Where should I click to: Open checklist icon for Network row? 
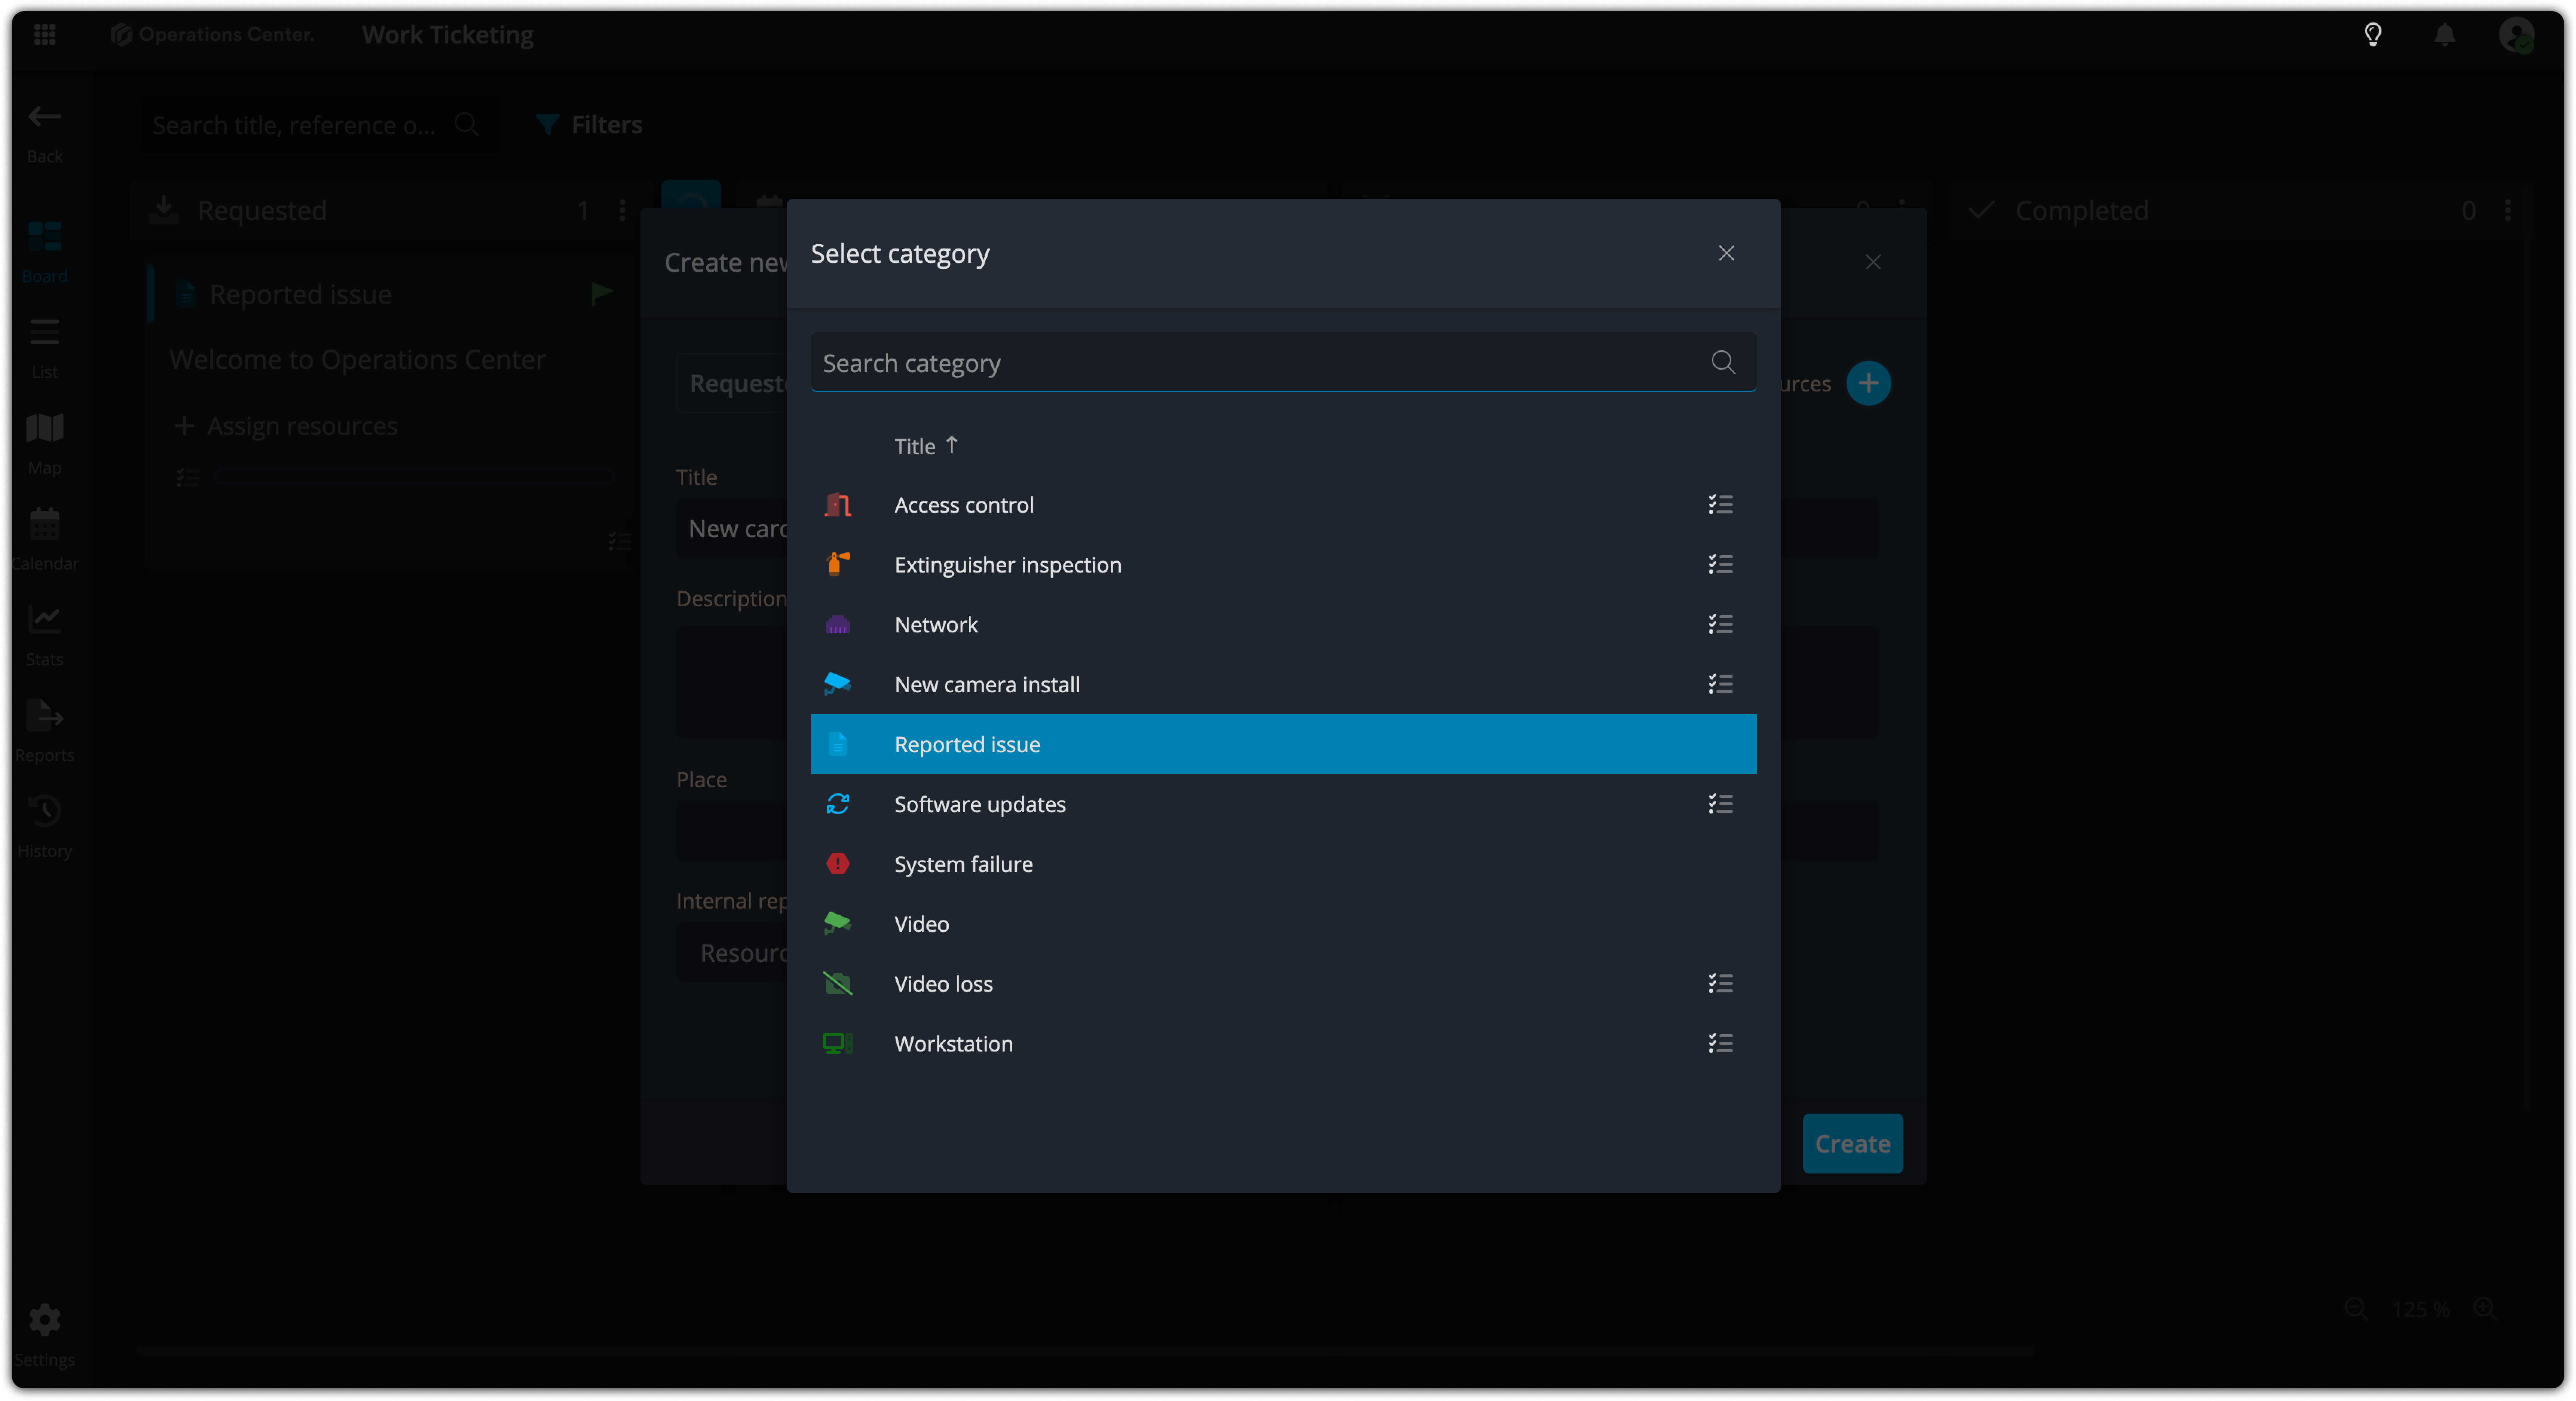click(1720, 624)
